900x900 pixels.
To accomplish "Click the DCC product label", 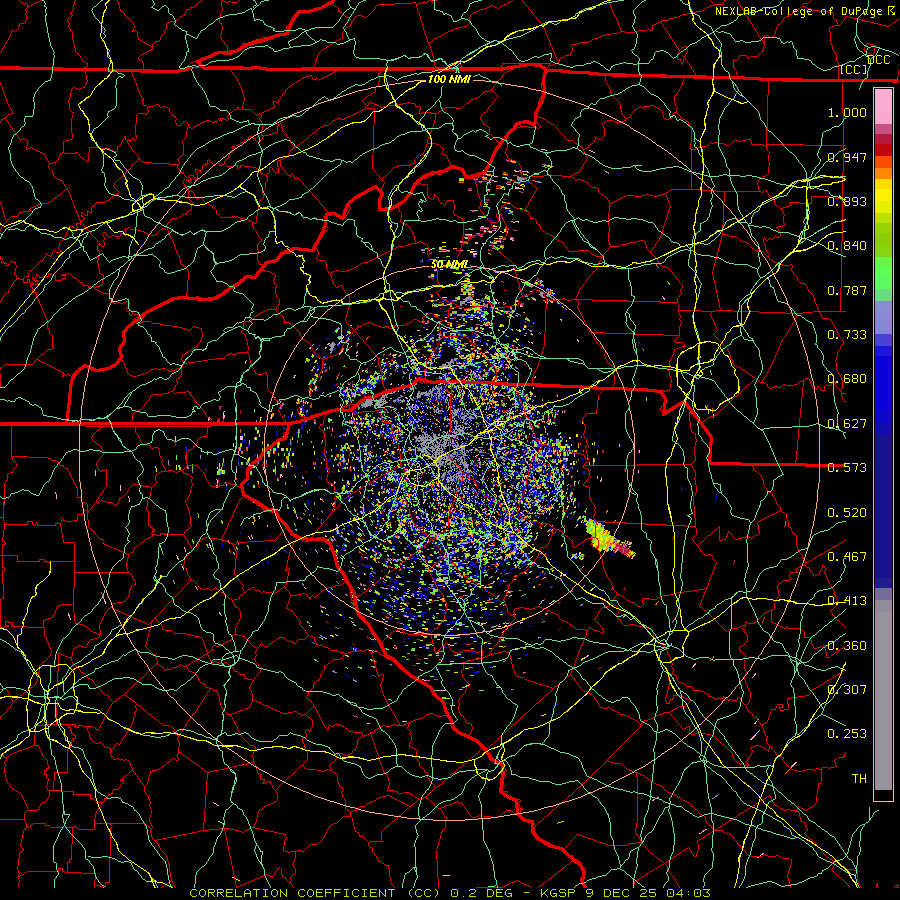I will (x=878, y=60).
